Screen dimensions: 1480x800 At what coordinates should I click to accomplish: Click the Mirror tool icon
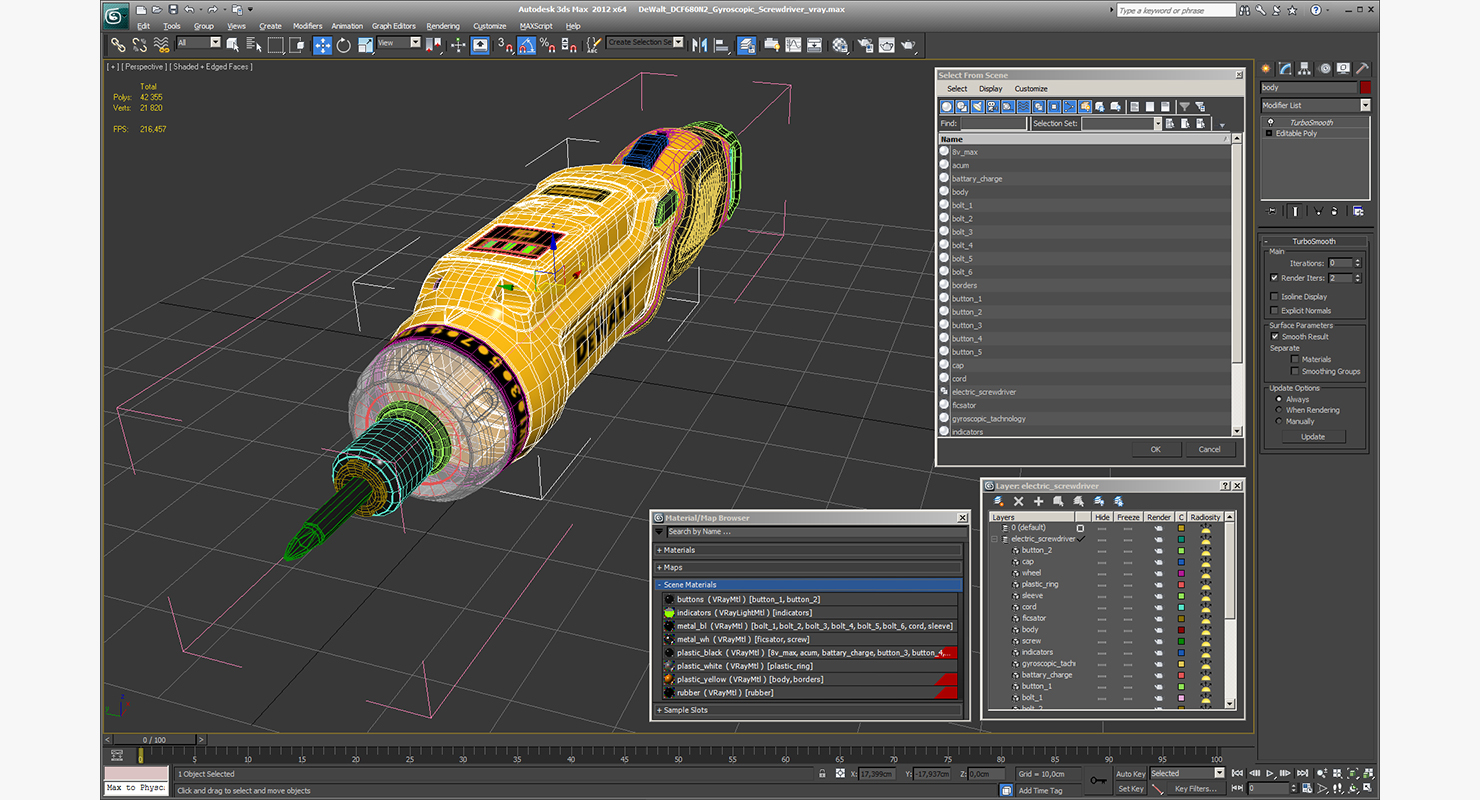coord(699,45)
